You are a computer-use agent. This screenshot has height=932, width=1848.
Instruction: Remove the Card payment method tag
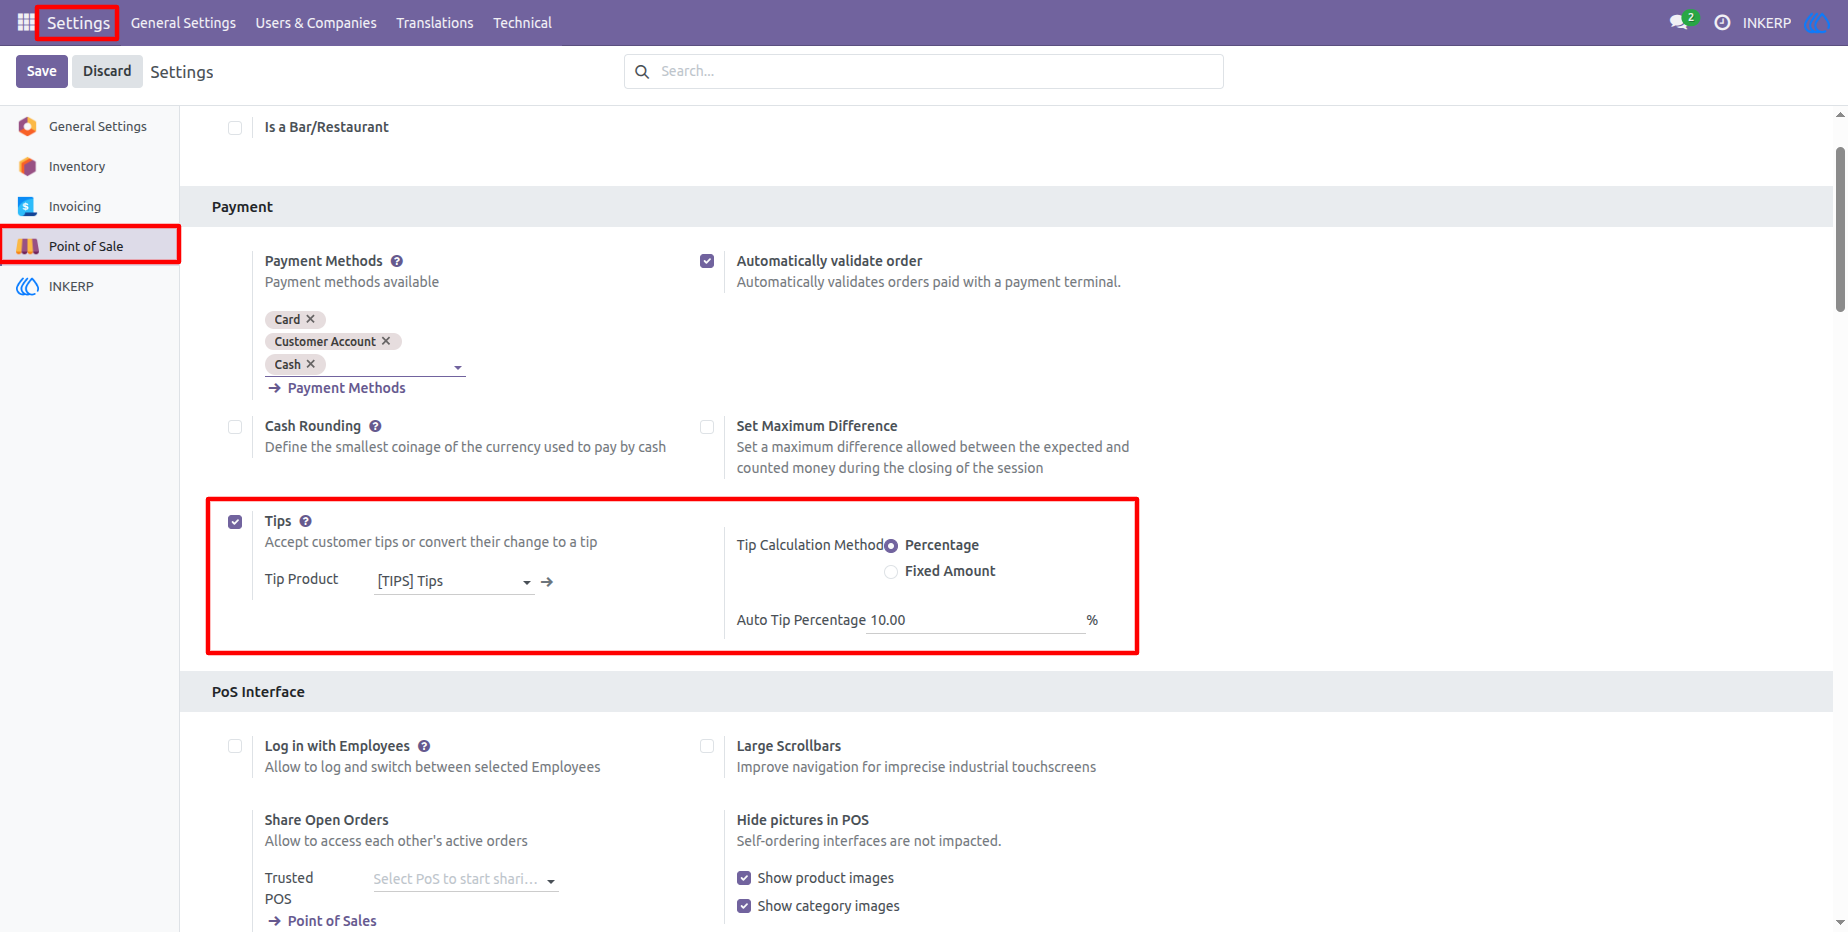[x=311, y=319]
